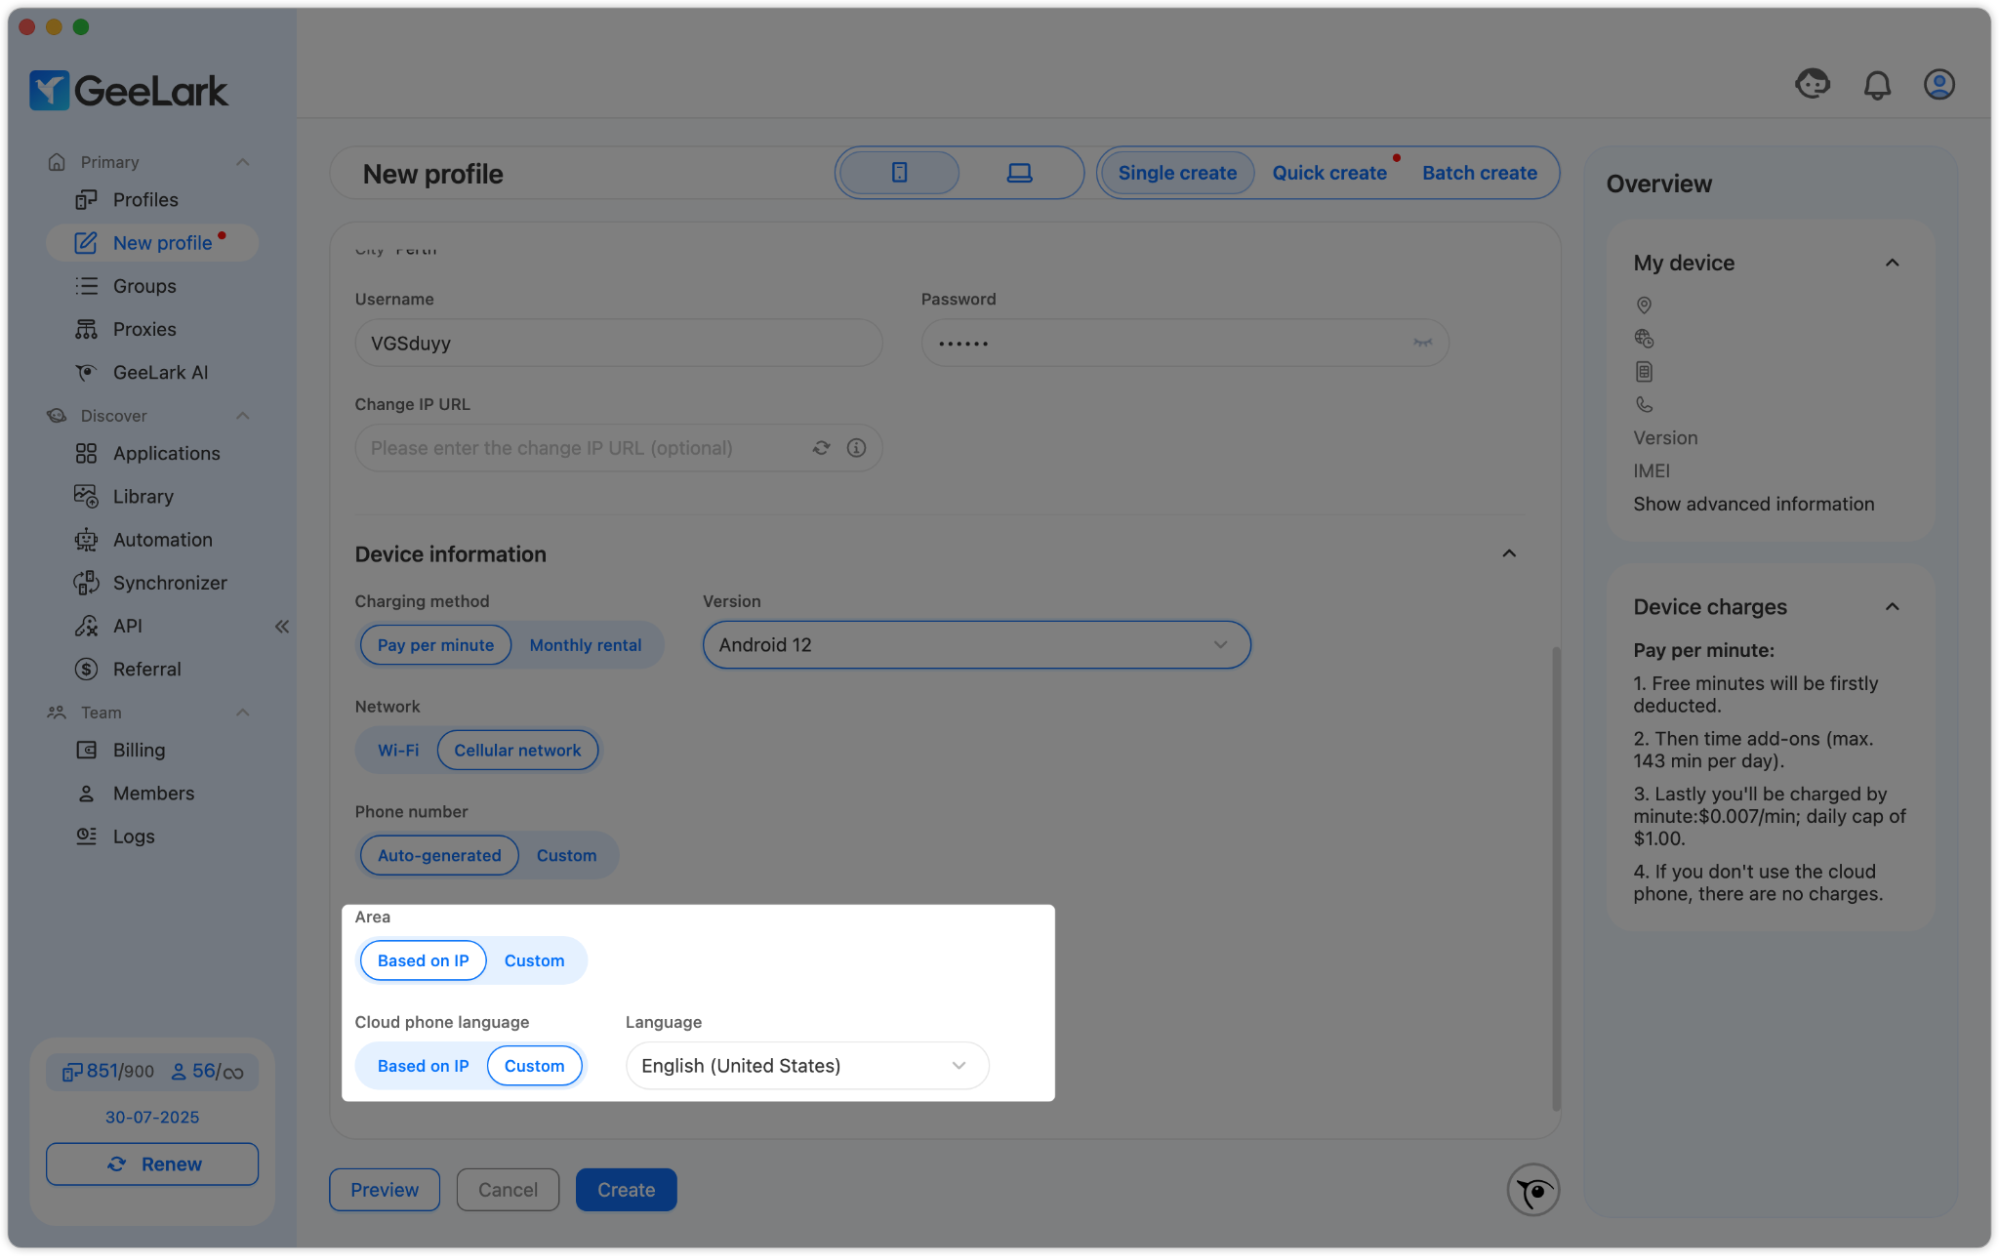
Task: Click the Create button
Action: pyautogui.click(x=626, y=1190)
